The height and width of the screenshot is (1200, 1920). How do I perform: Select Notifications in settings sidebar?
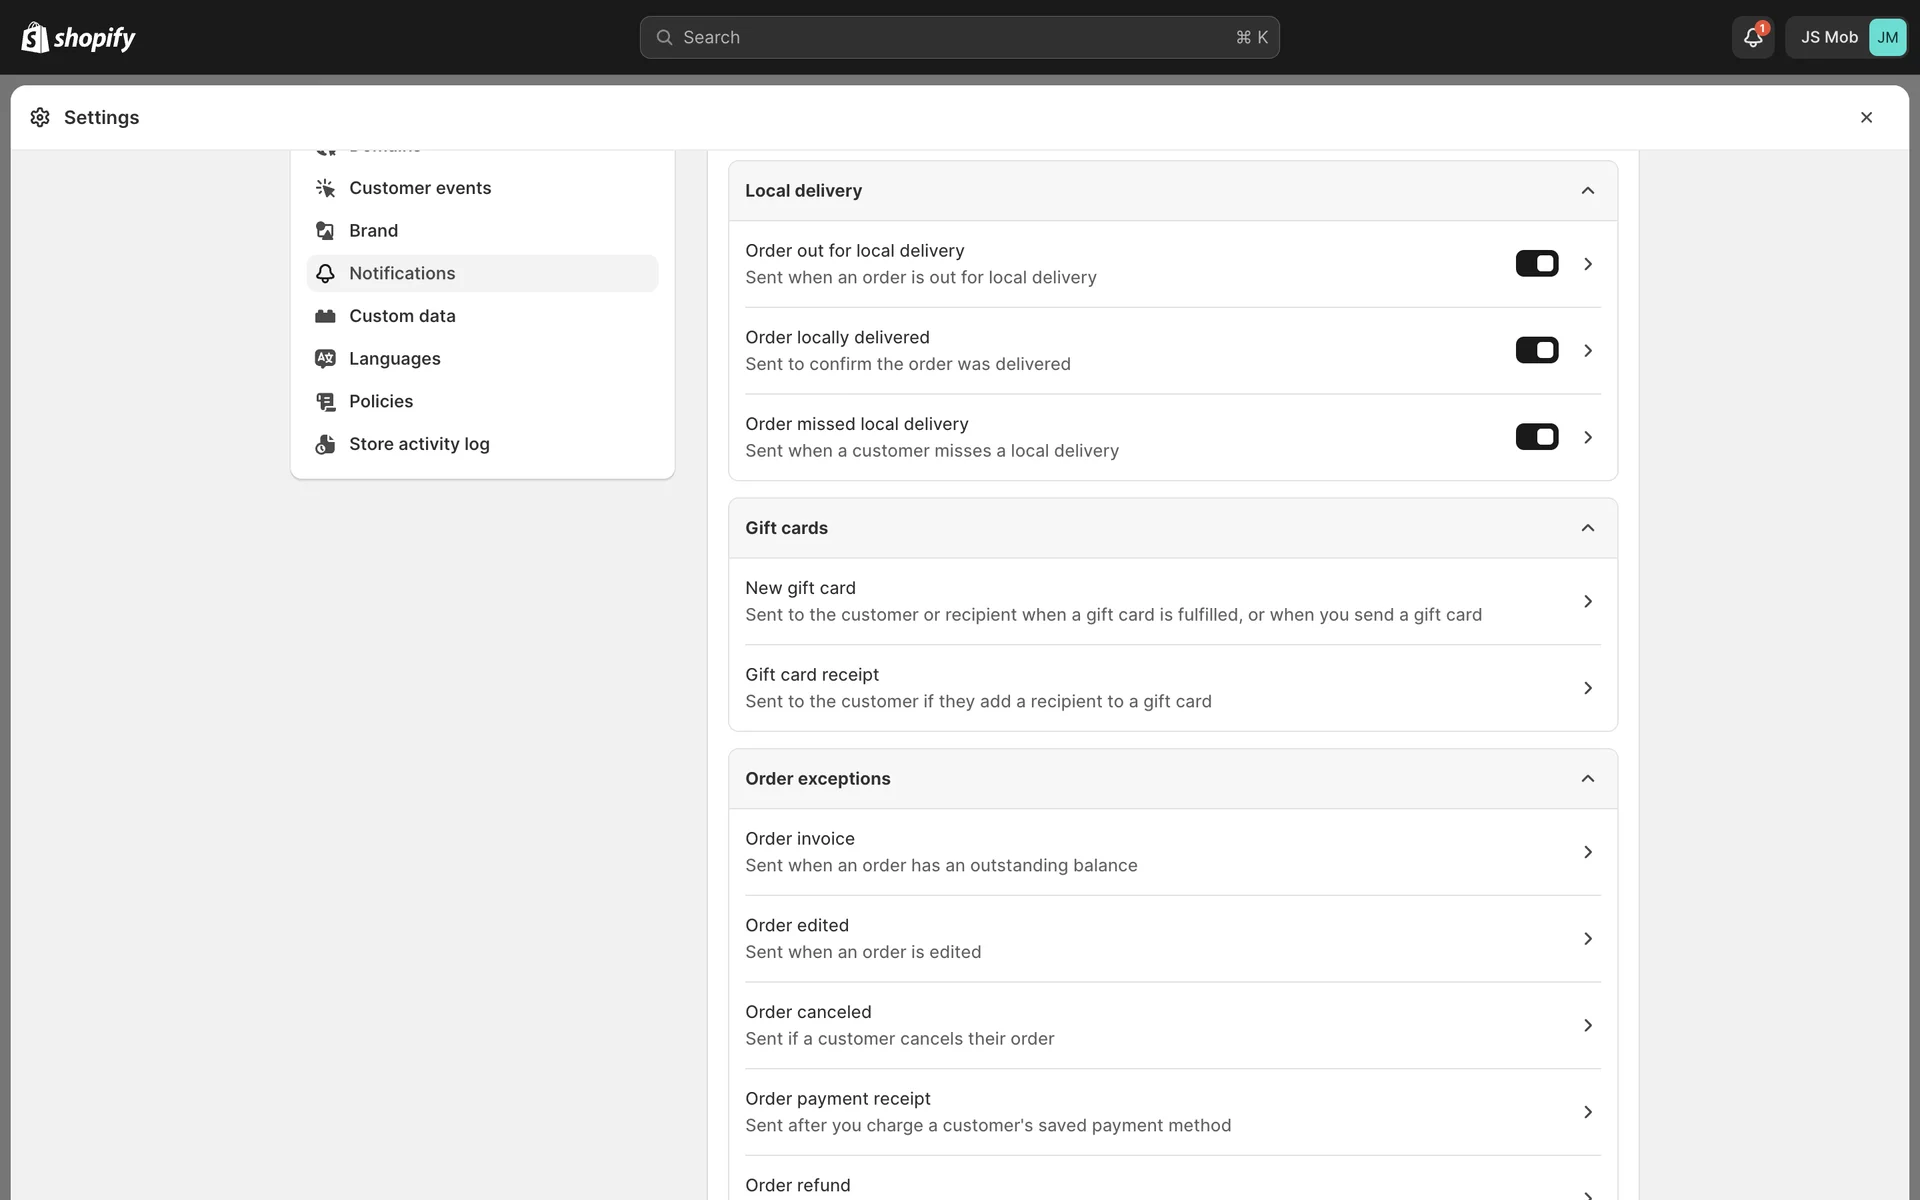(402, 273)
